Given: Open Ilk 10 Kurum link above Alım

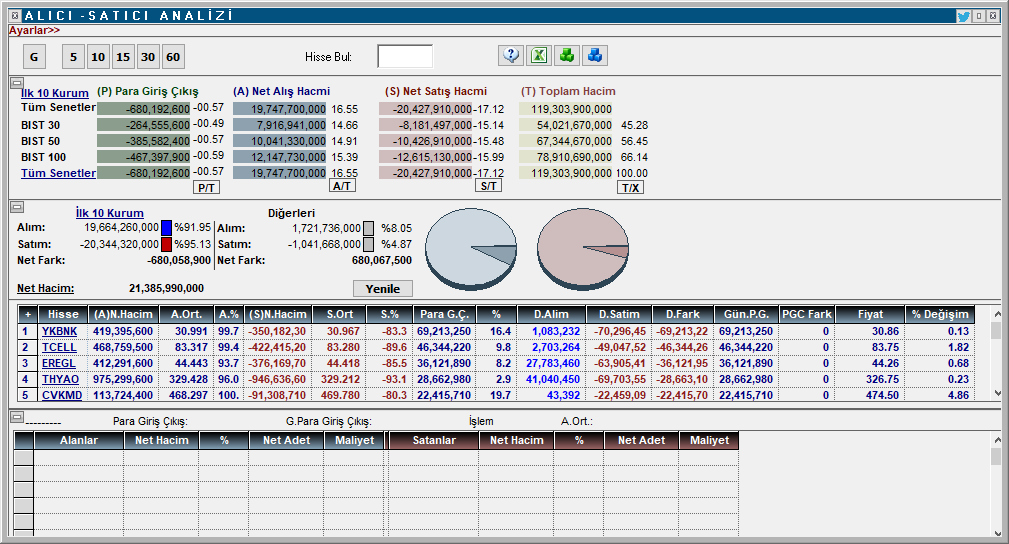Looking at the screenshot, I should point(109,213).
